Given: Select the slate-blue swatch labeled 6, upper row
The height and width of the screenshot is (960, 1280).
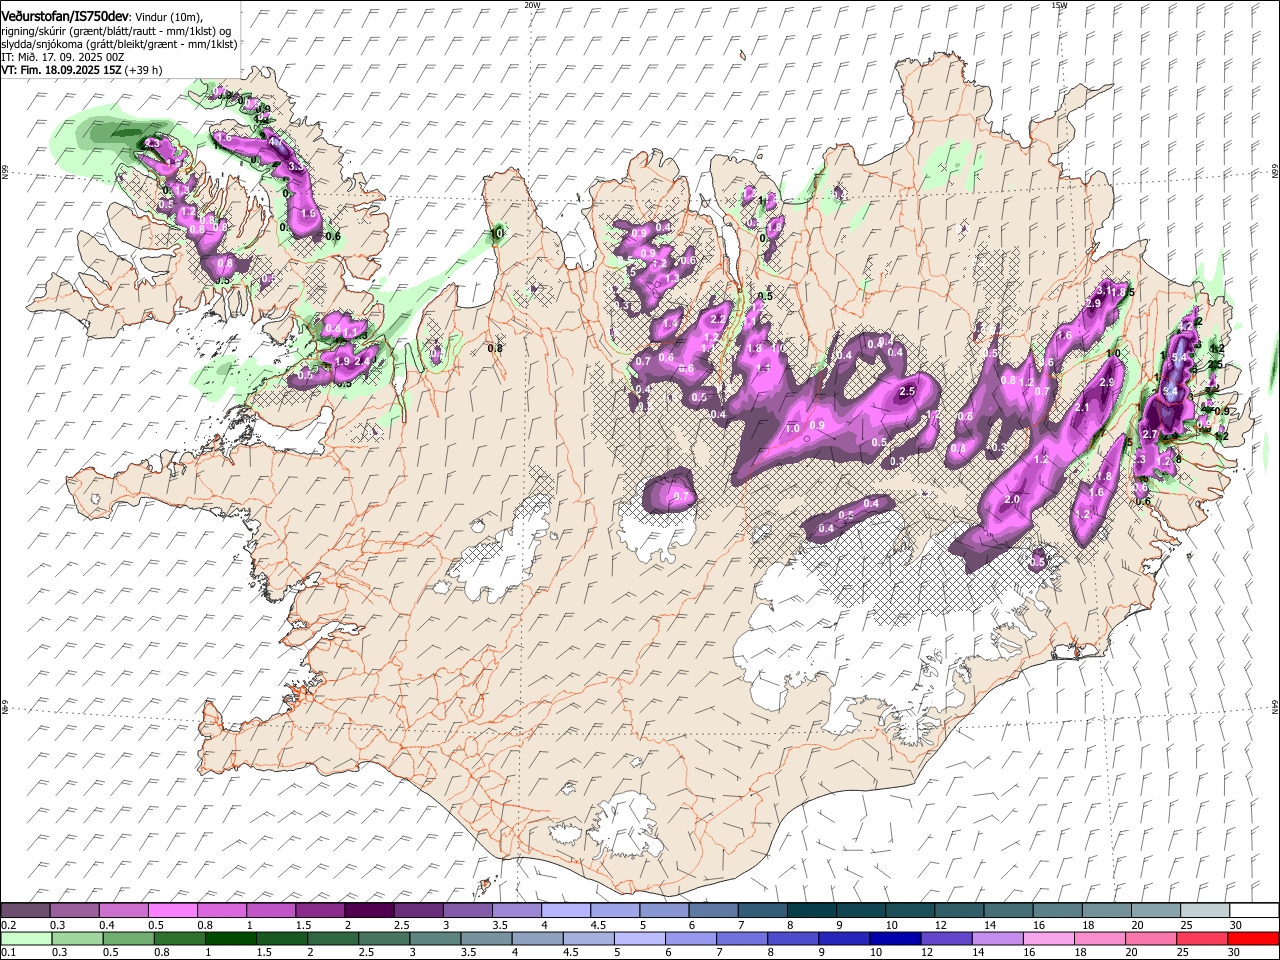Looking at the screenshot, I should 711,911.
